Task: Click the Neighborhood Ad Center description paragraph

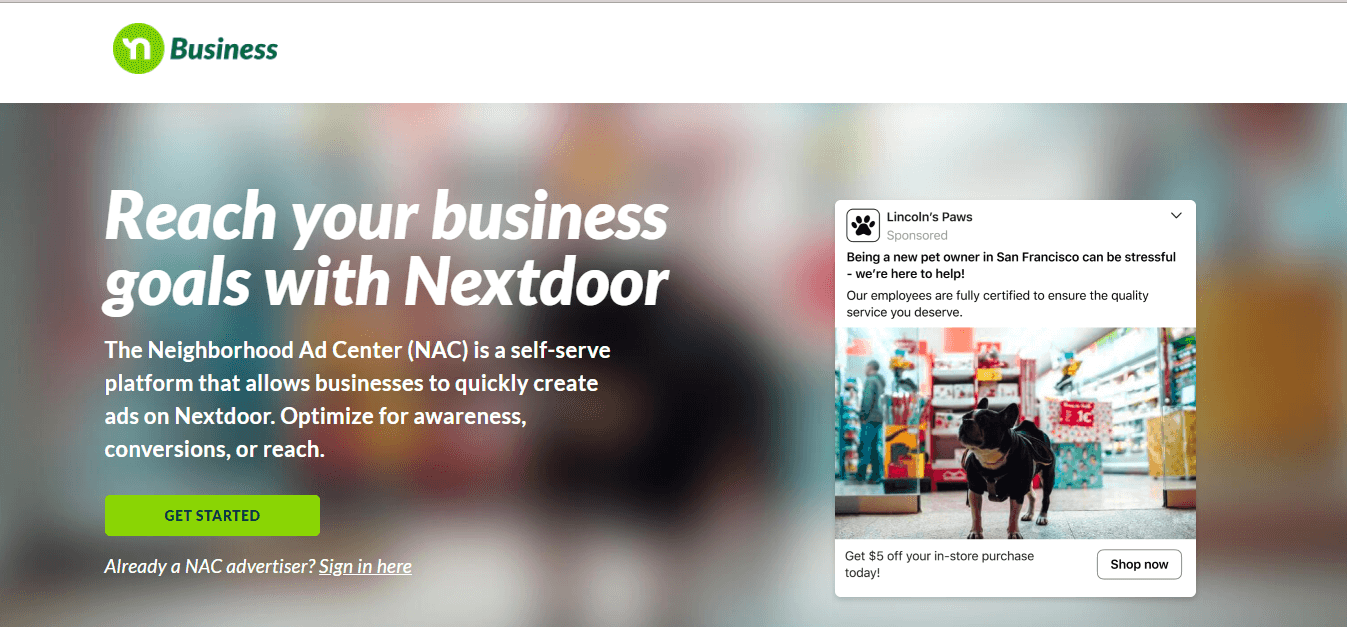Action: pos(357,400)
